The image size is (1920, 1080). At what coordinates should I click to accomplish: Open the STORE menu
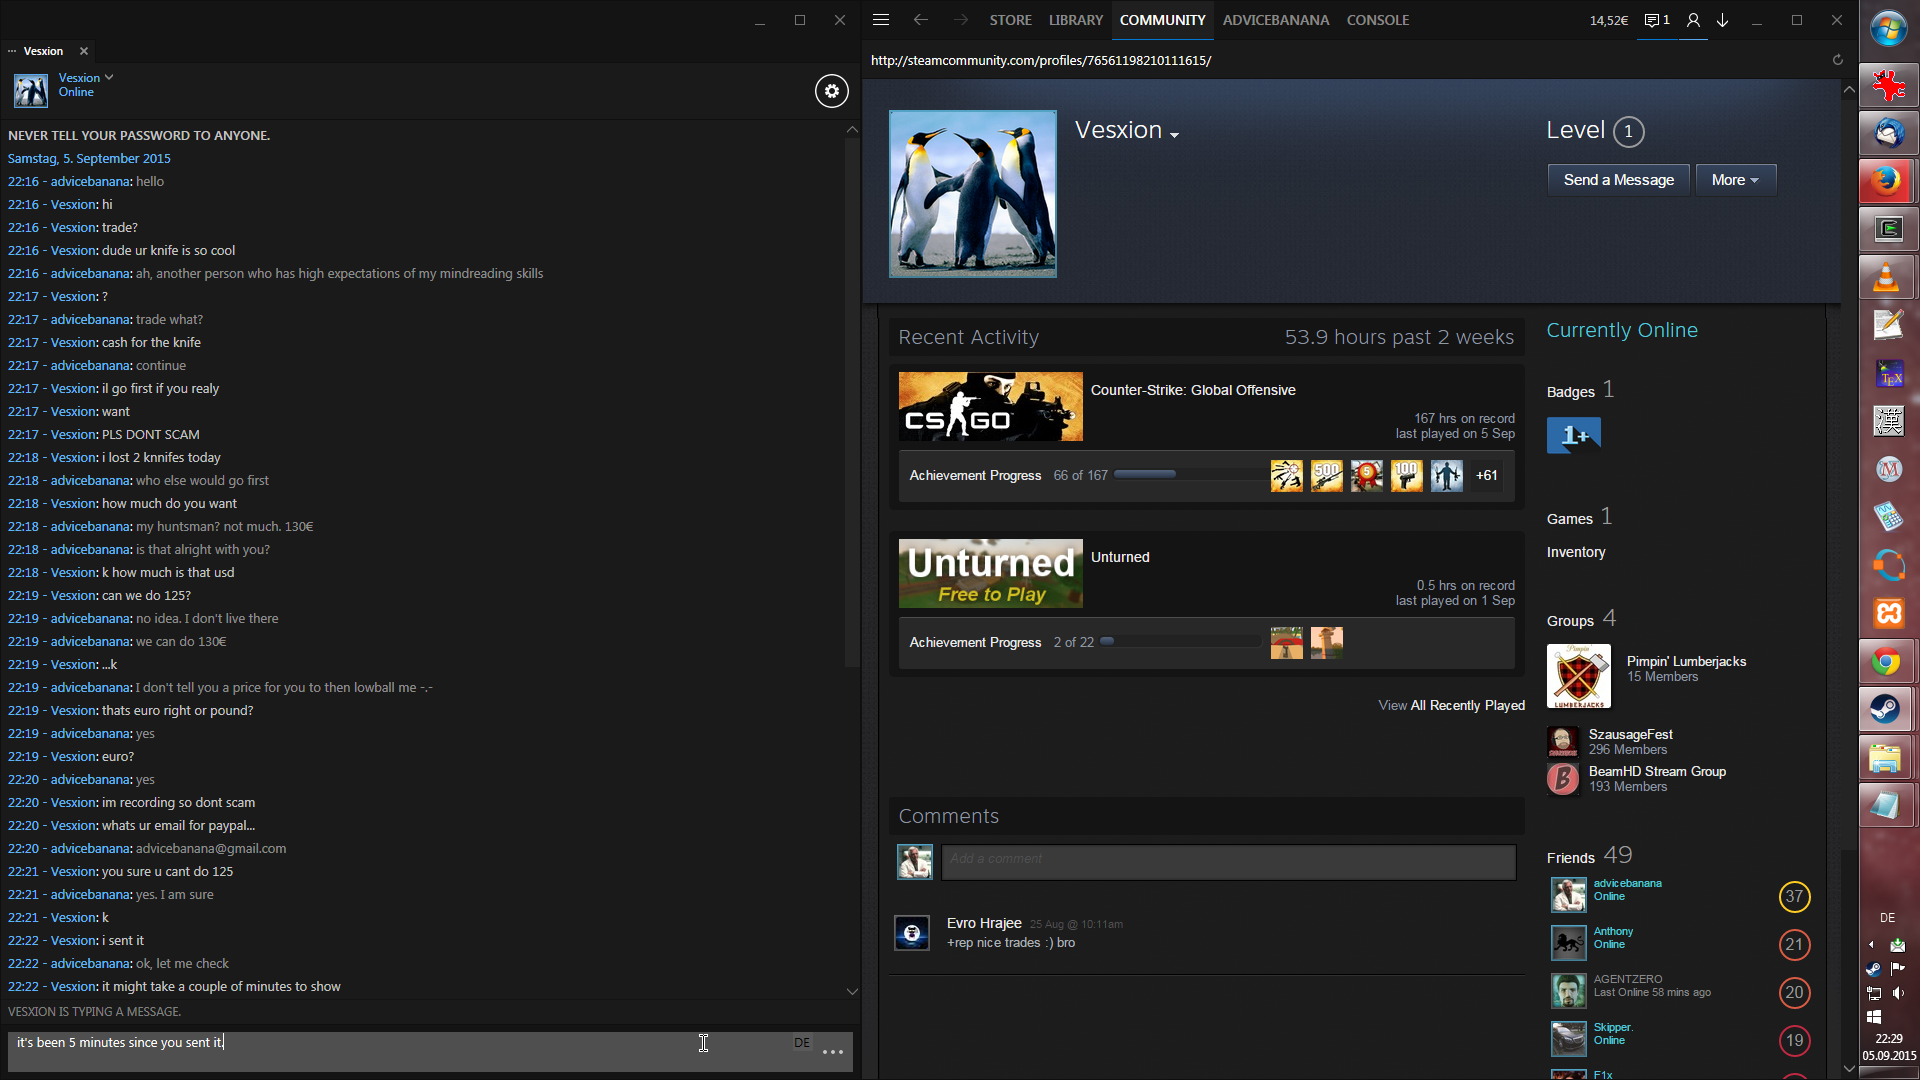coord(1010,20)
